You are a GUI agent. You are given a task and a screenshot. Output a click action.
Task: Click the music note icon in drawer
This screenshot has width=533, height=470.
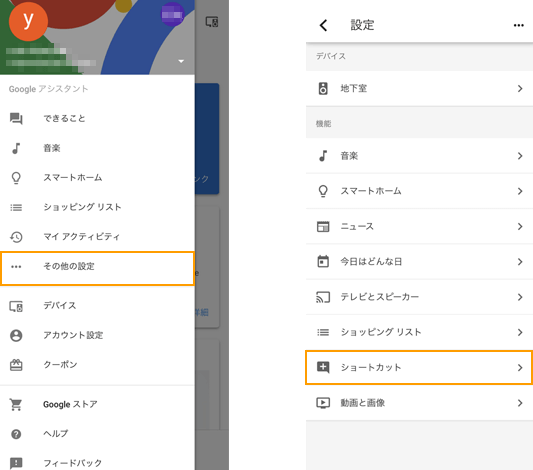coord(16,148)
